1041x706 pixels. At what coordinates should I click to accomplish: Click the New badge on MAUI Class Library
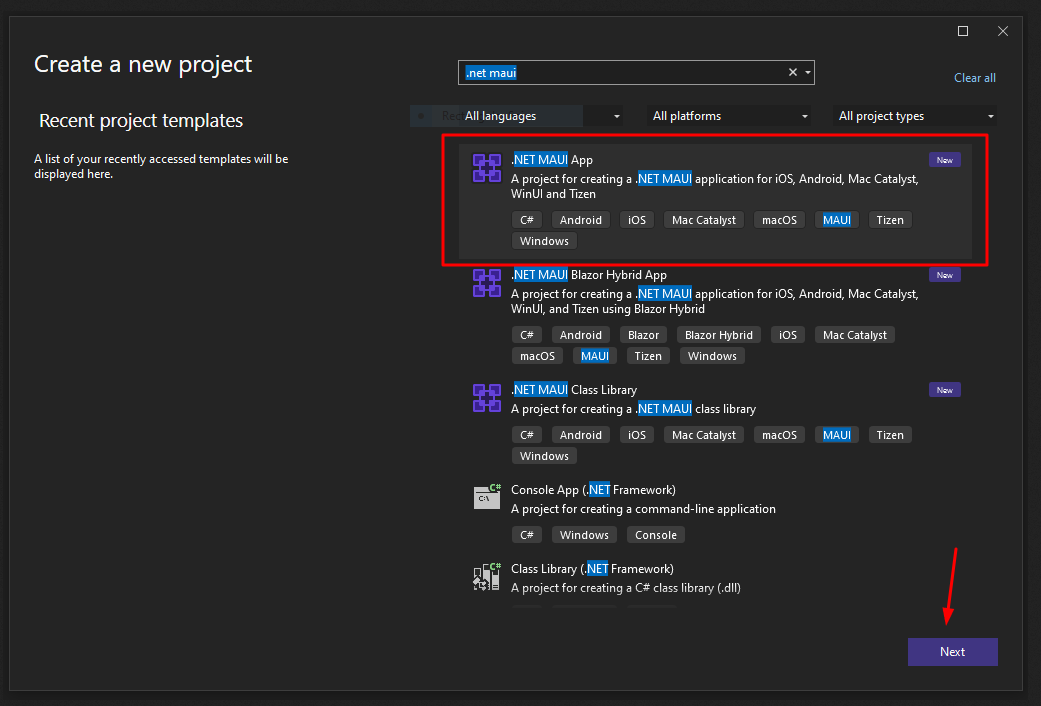click(944, 390)
